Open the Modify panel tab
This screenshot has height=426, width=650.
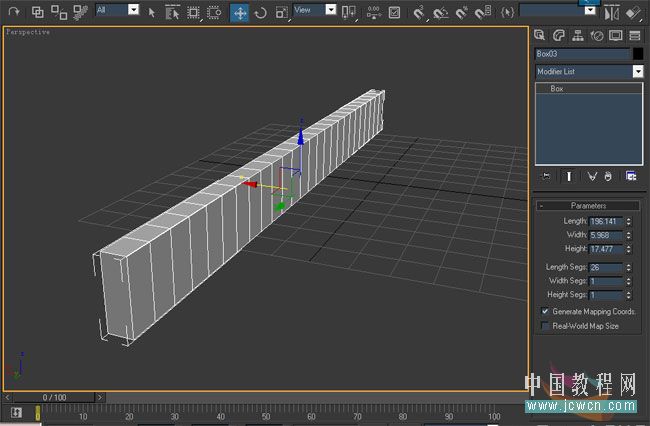pos(558,35)
